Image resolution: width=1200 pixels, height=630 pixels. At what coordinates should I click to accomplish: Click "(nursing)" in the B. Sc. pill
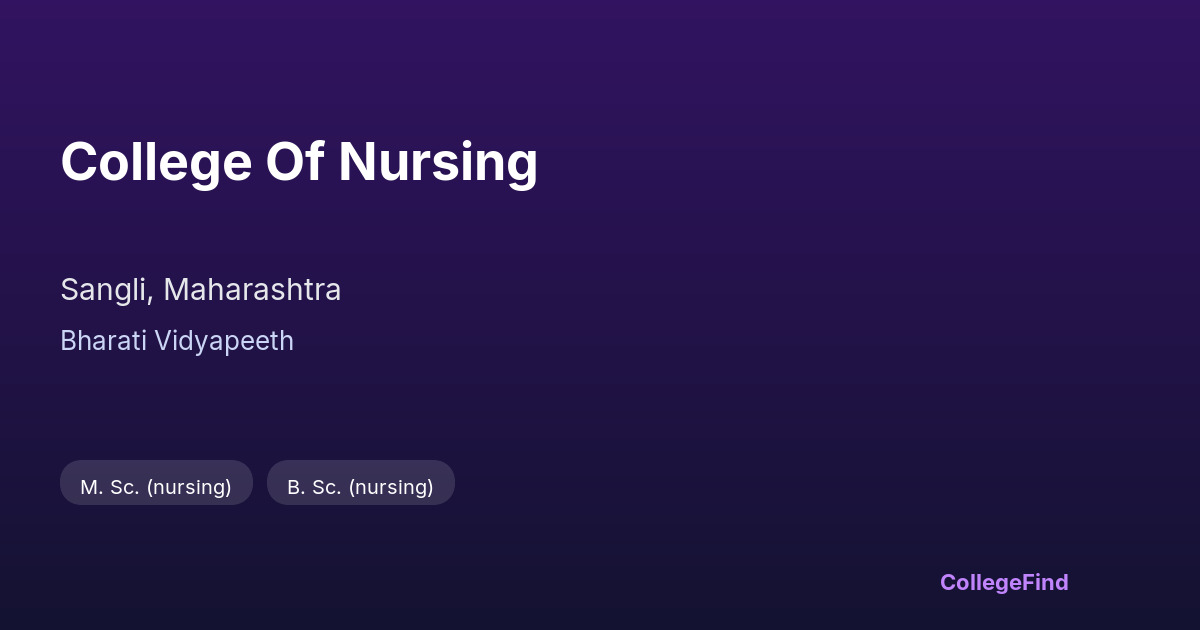[391, 487]
